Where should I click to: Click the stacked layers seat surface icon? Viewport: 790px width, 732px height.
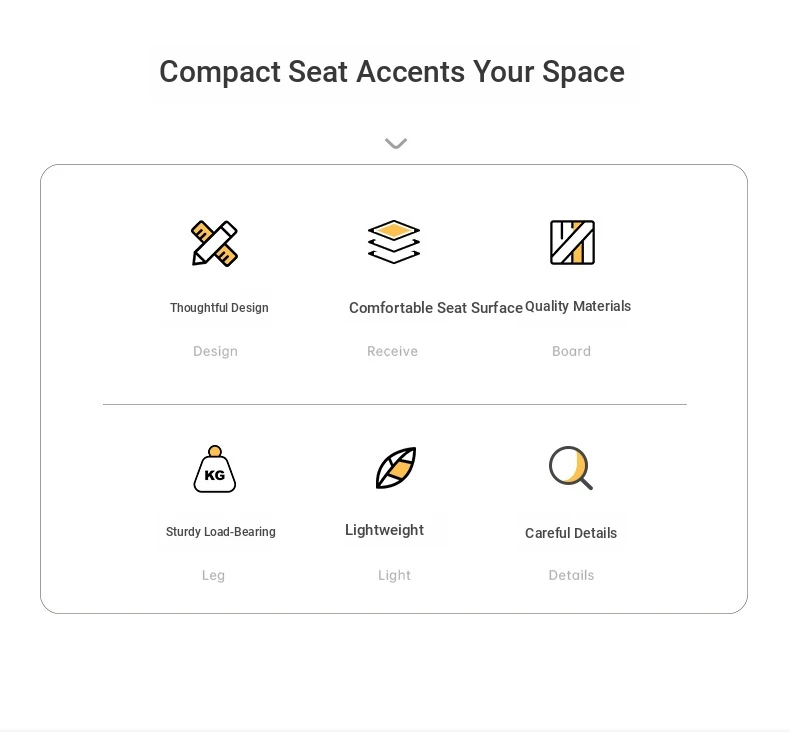(394, 242)
